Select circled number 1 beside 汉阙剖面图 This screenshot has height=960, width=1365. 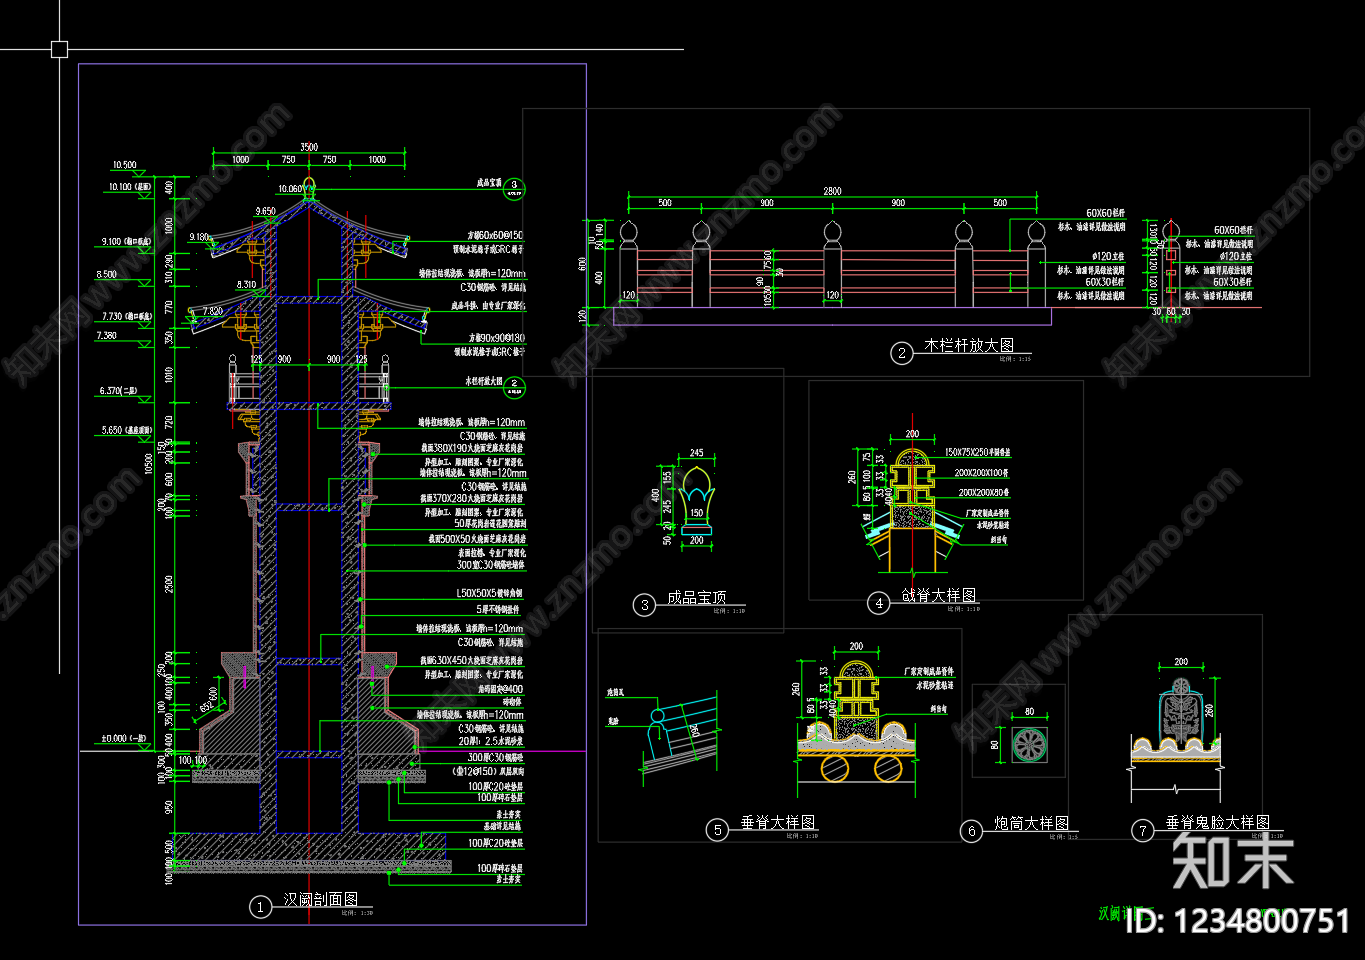point(260,907)
